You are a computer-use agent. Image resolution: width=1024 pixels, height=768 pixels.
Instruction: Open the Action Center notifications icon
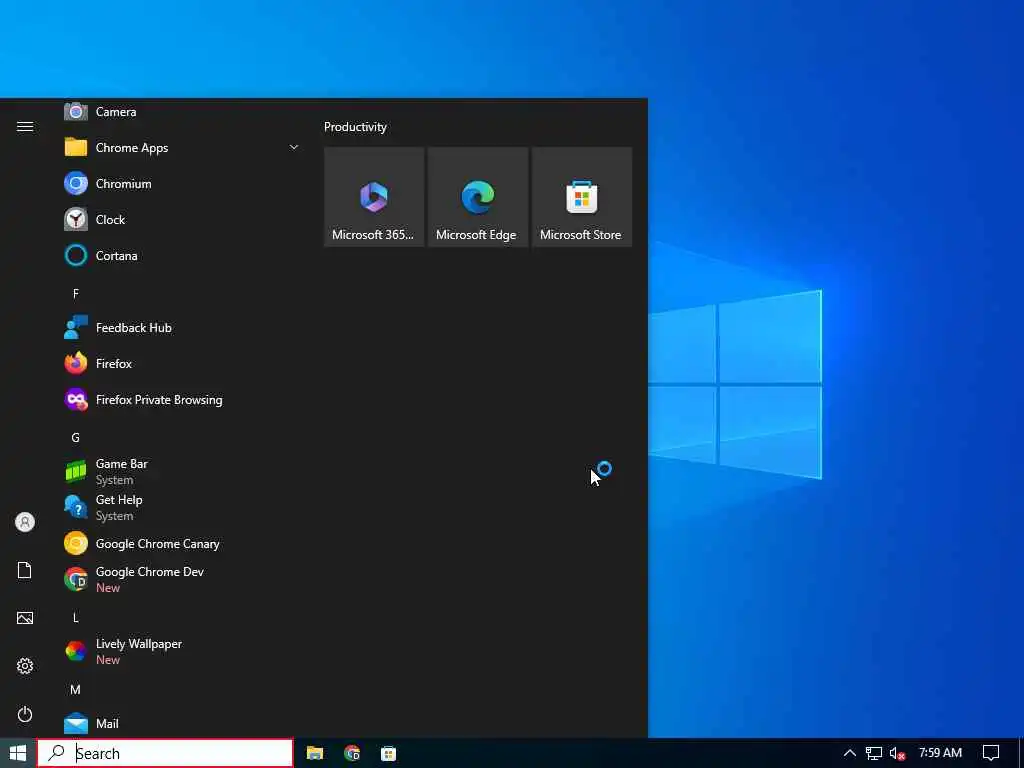tap(991, 753)
